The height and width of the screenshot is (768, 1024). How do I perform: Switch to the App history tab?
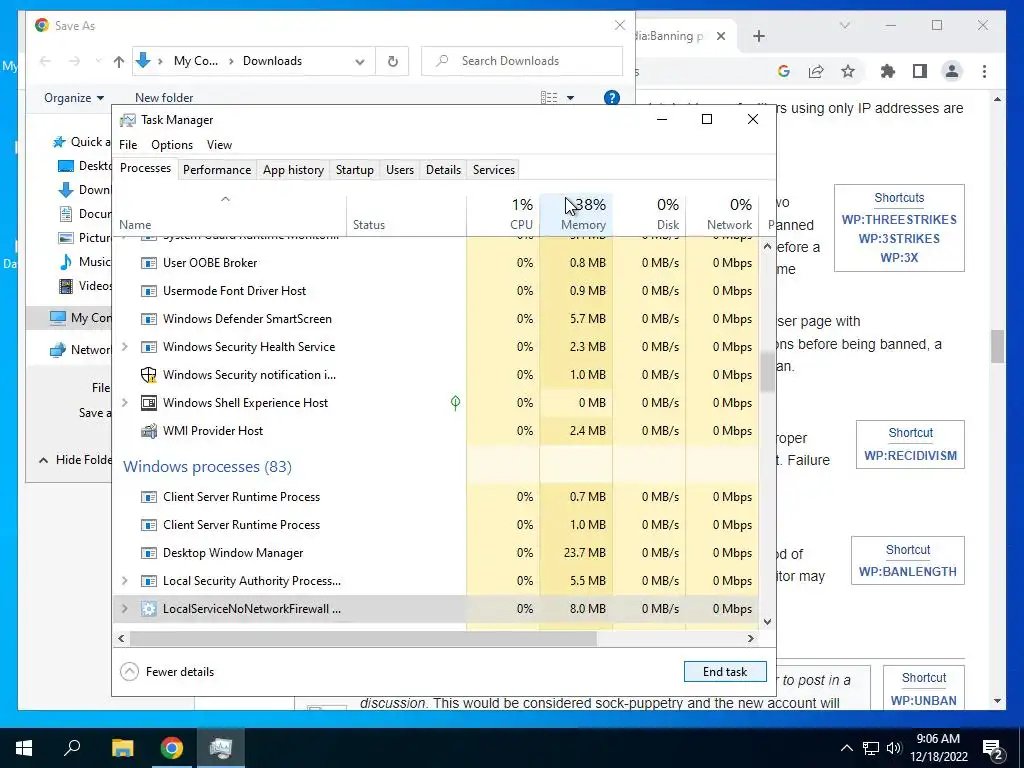(x=293, y=170)
